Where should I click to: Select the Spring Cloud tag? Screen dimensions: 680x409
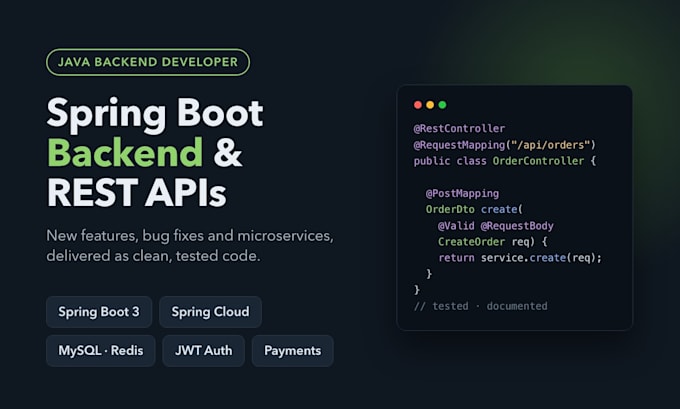[210, 312]
